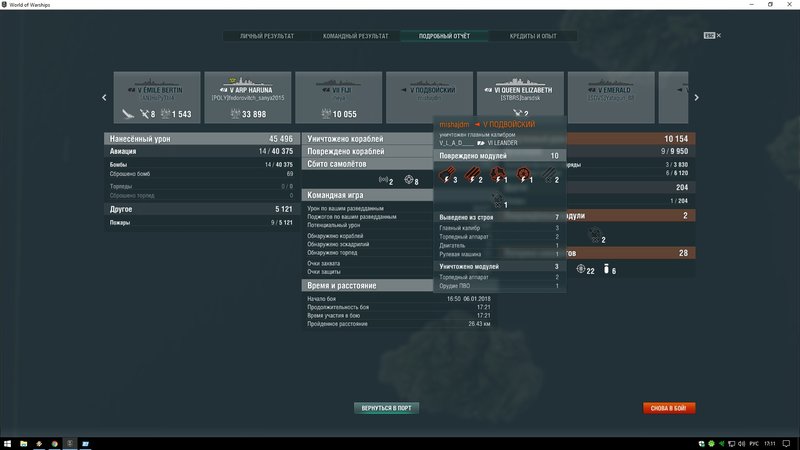800x450 pixels.
Task: Click damaged main battery icon with 3
Action: point(446,175)
